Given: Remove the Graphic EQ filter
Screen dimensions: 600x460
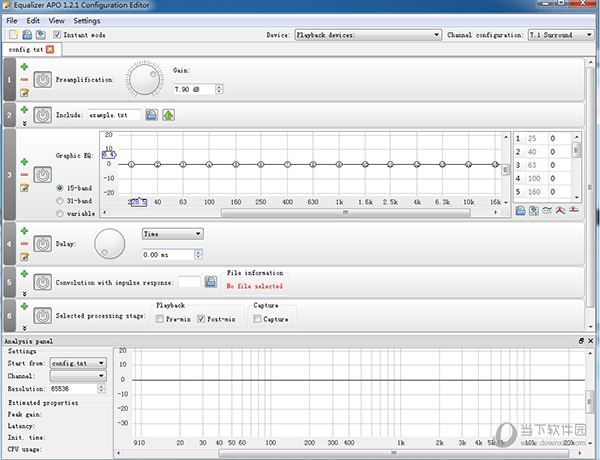Looking at the screenshot, I should pyautogui.click(x=24, y=175).
